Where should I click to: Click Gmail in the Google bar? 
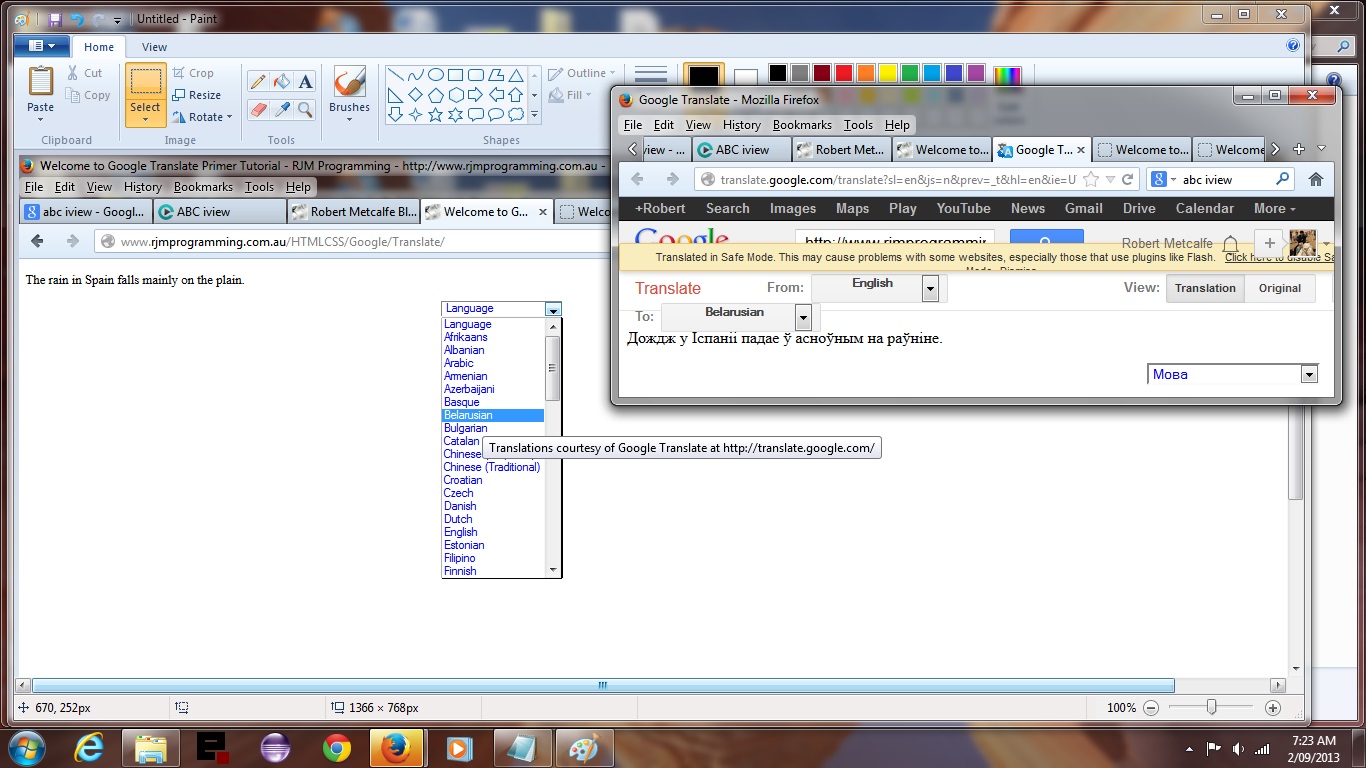[x=1083, y=208]
